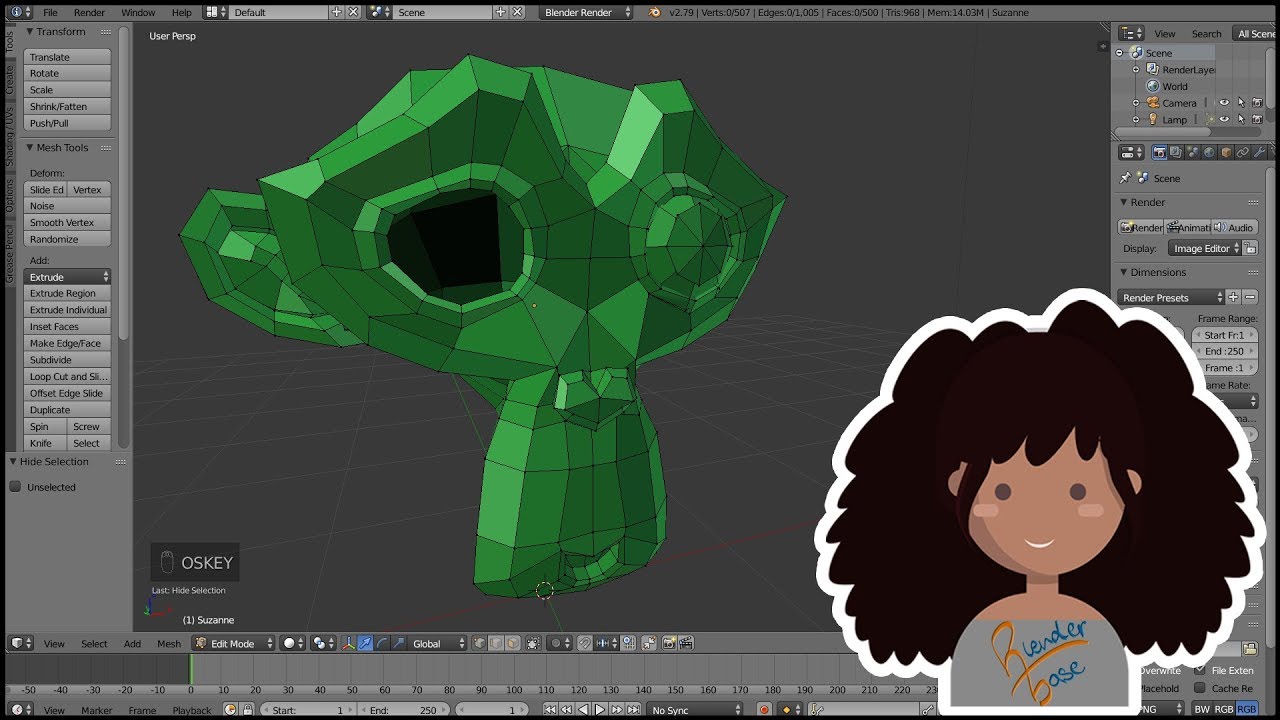
Task: Click the OpenGL render camera icon
Action: [670, 643]
